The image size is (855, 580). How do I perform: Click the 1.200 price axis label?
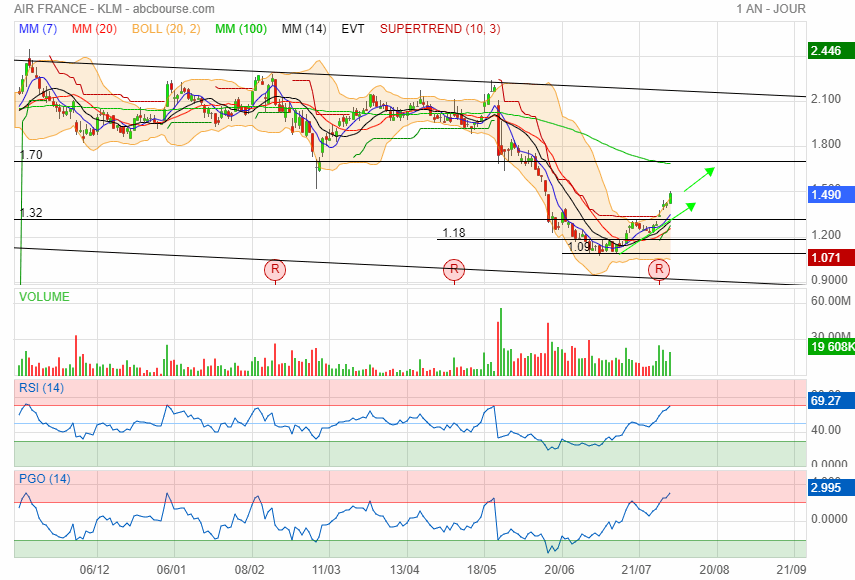[x=826, y=235]
